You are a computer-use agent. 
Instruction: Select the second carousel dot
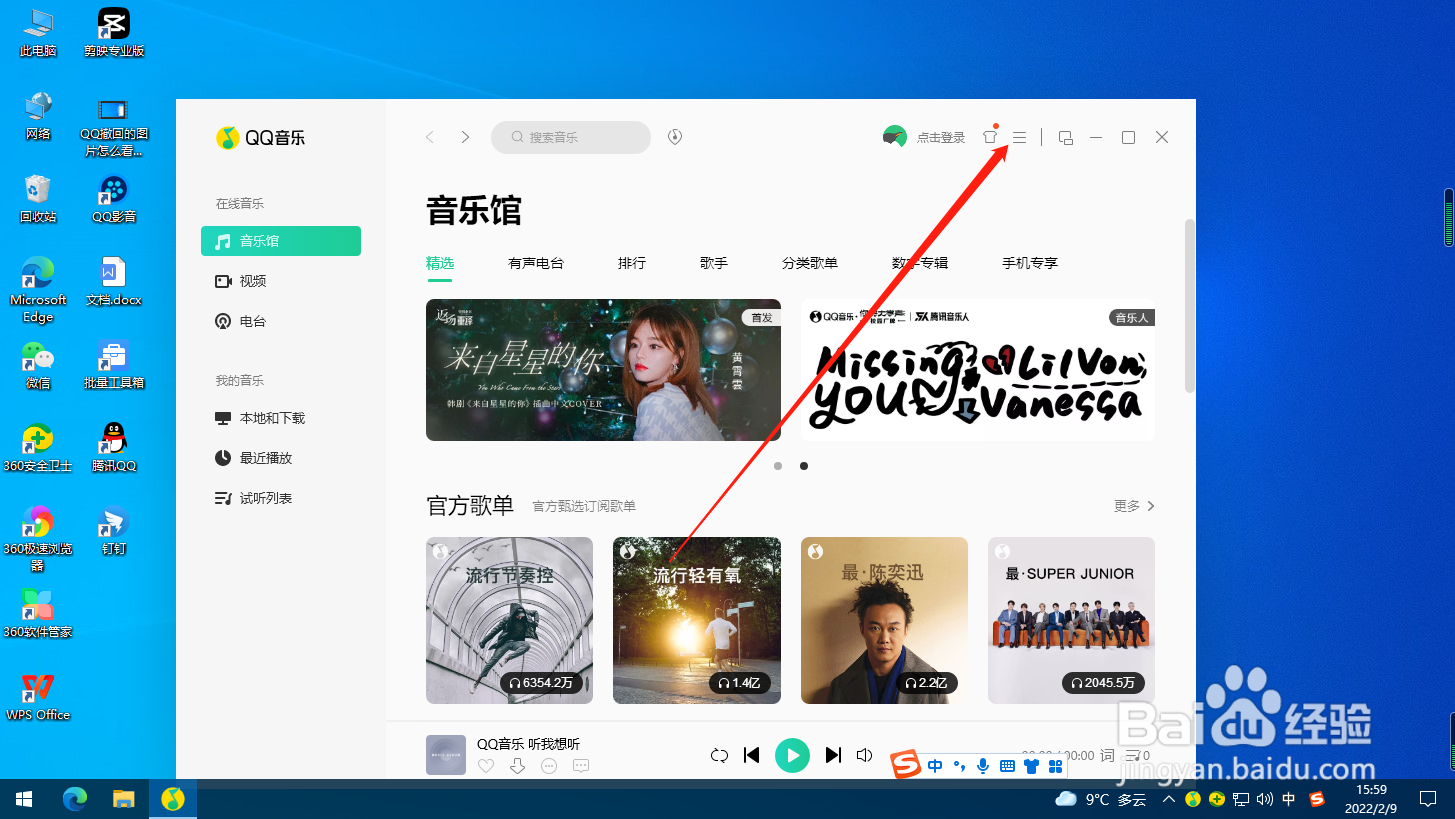(804, 465)
